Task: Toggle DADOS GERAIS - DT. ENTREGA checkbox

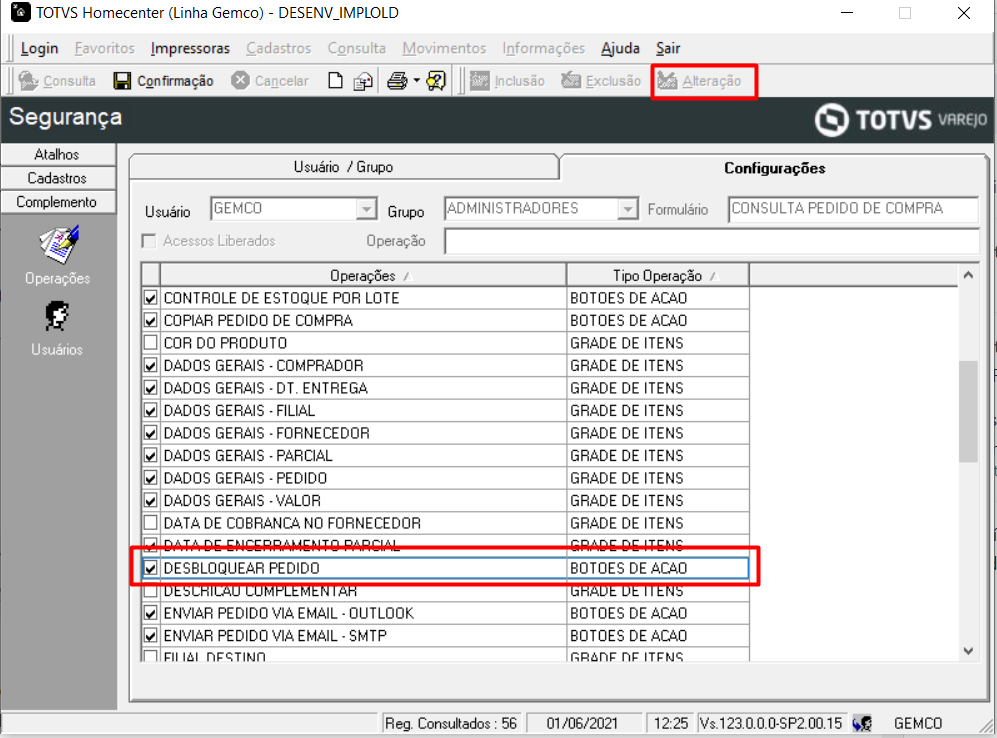Action: [150, 388]
